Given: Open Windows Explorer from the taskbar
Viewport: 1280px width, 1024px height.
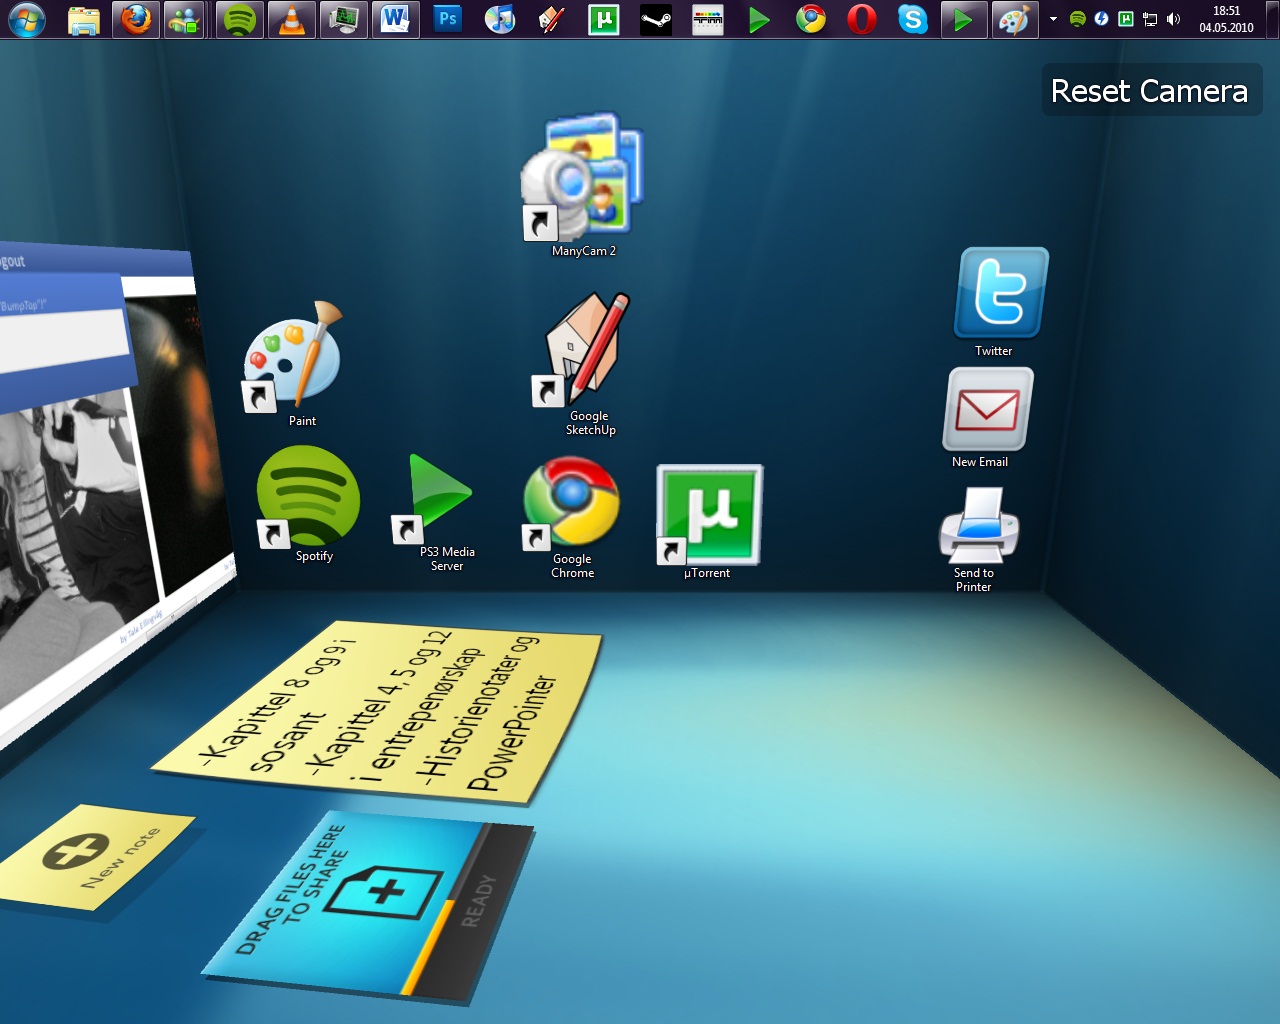Looking at the screenshot, I should (x=84, y=20).
